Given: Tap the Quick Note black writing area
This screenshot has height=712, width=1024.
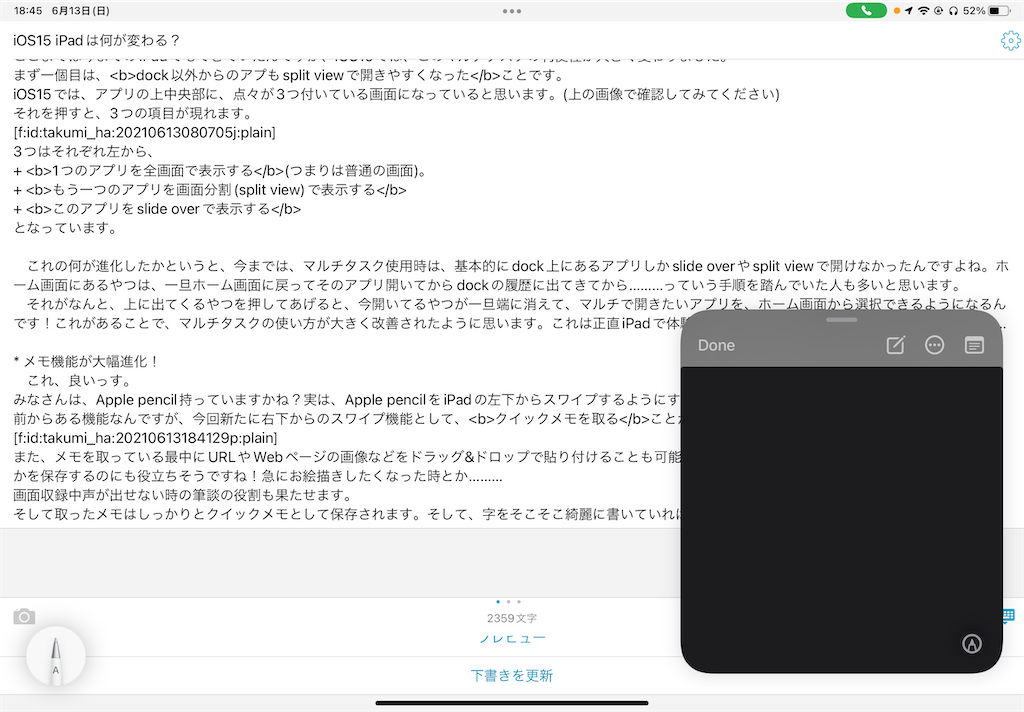Looking at the screenshot, I should (841, 519).
